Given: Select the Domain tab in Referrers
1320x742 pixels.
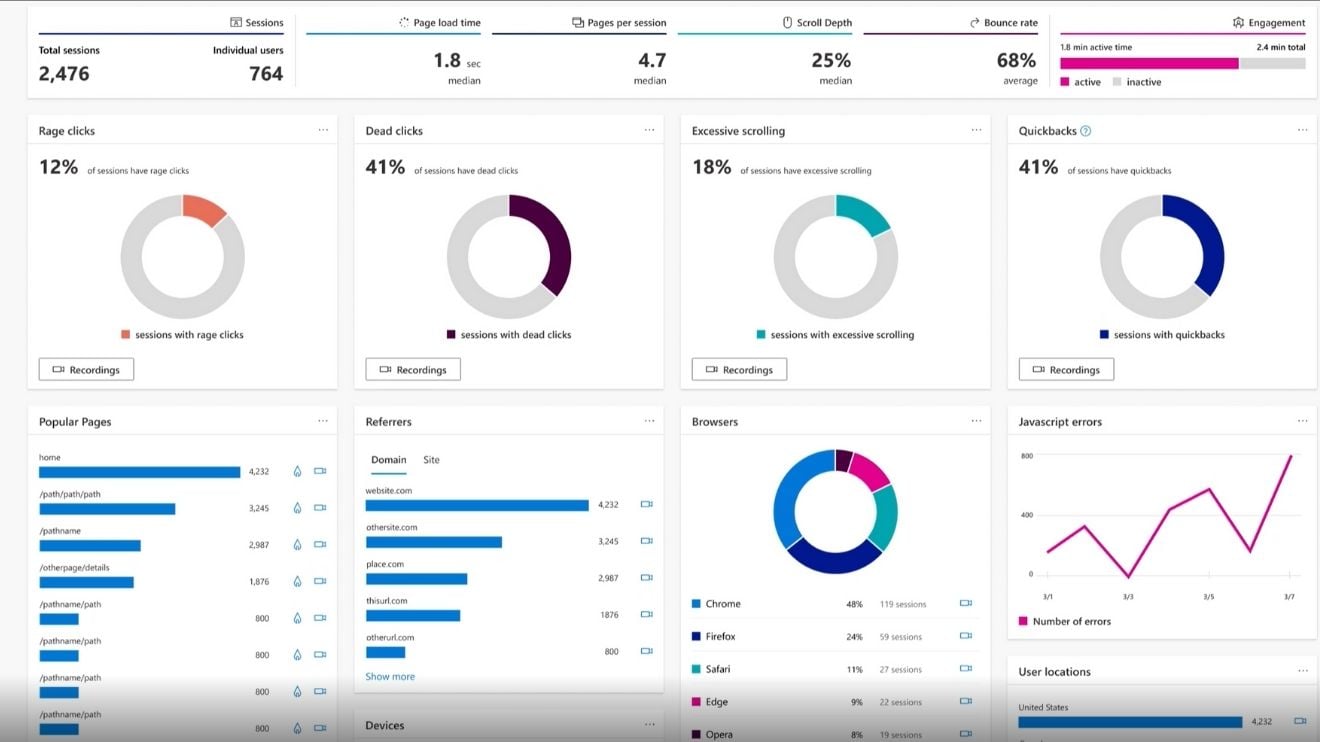Looking at the screenshot, I should click(x=389, y=460).
